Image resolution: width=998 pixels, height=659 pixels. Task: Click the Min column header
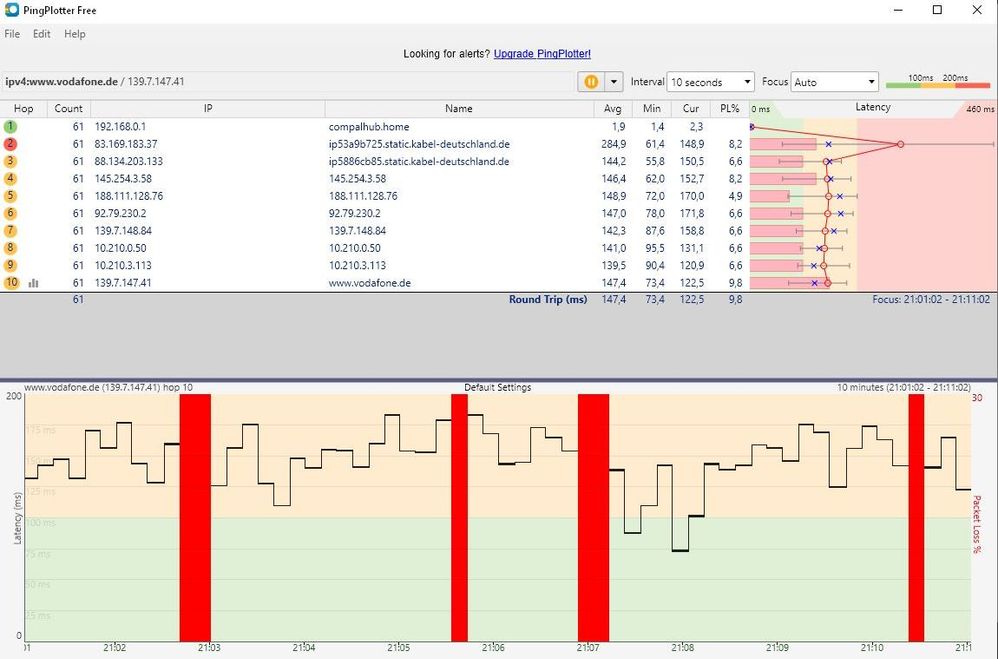(x=652, y=108)
